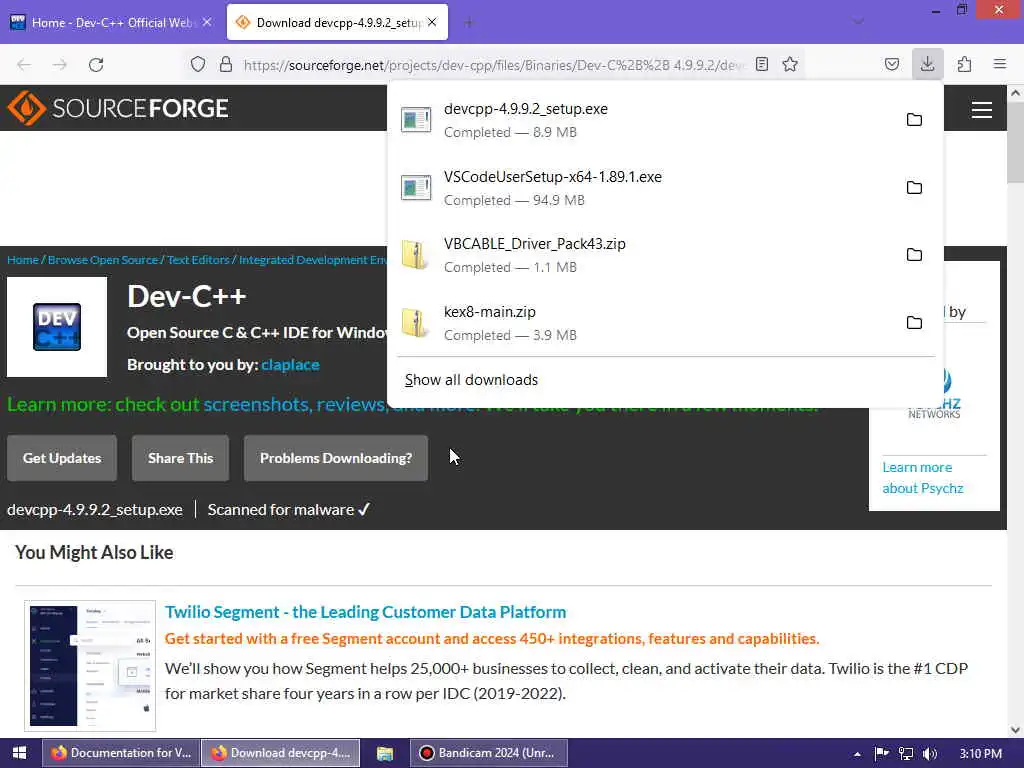Bookmark this page with the star icon
The width and height of the screenshot is (1024, 768).
click(790, 64)
